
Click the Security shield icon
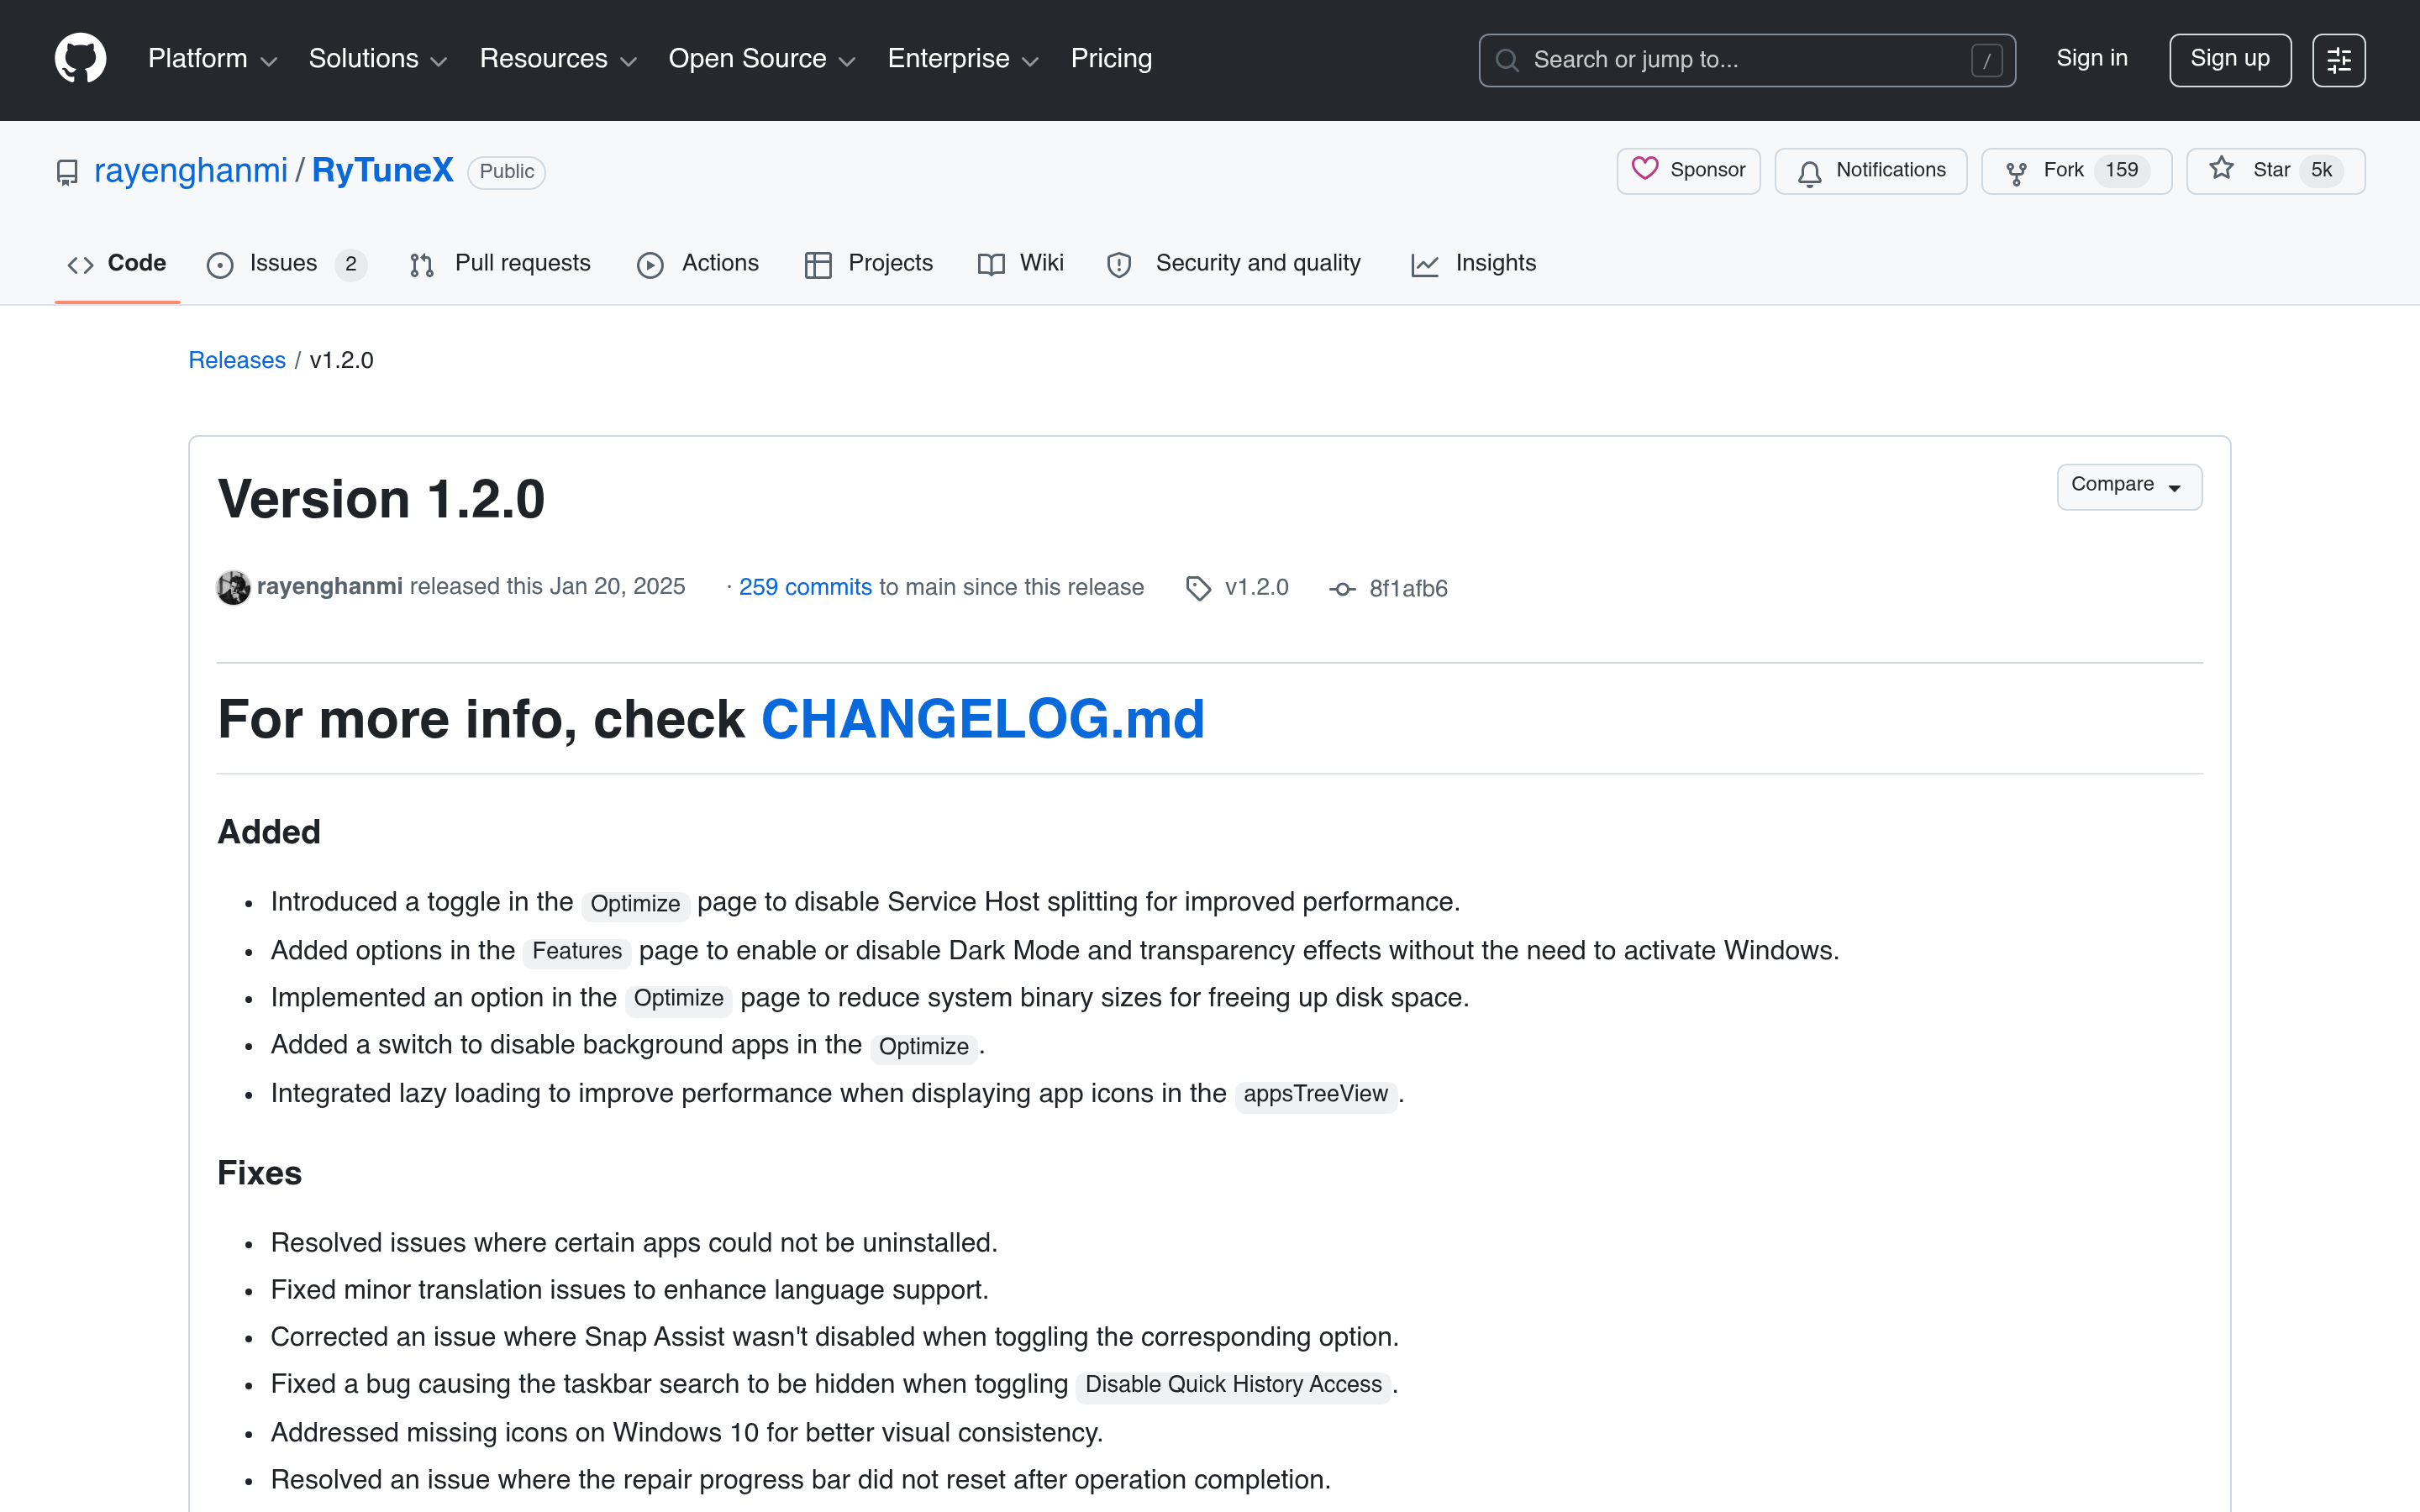[1119, 265]
